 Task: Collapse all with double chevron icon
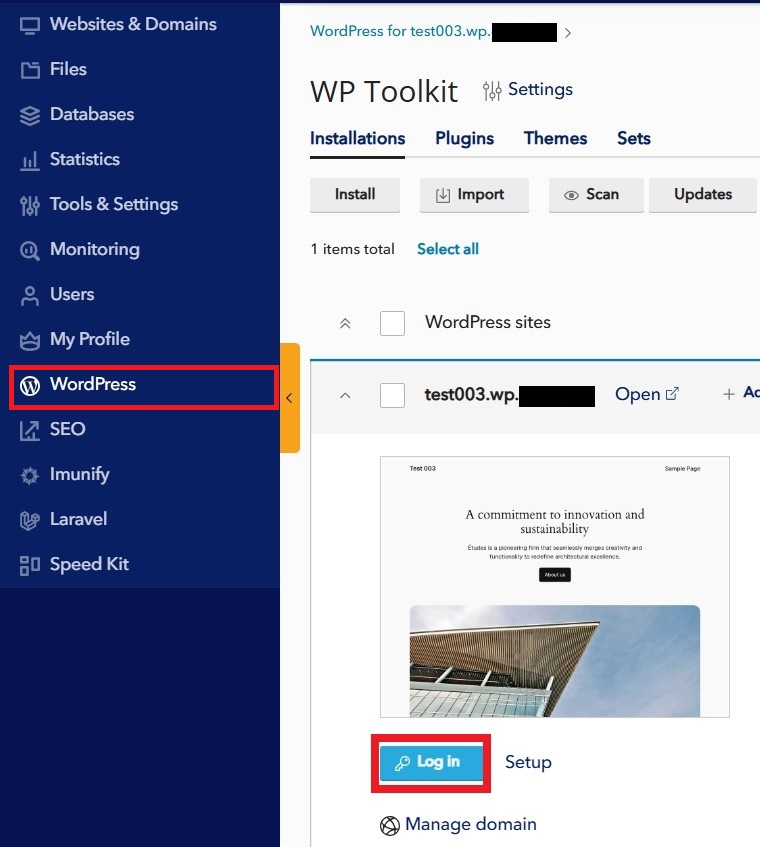pyautogui.click(x=345, y=324)
